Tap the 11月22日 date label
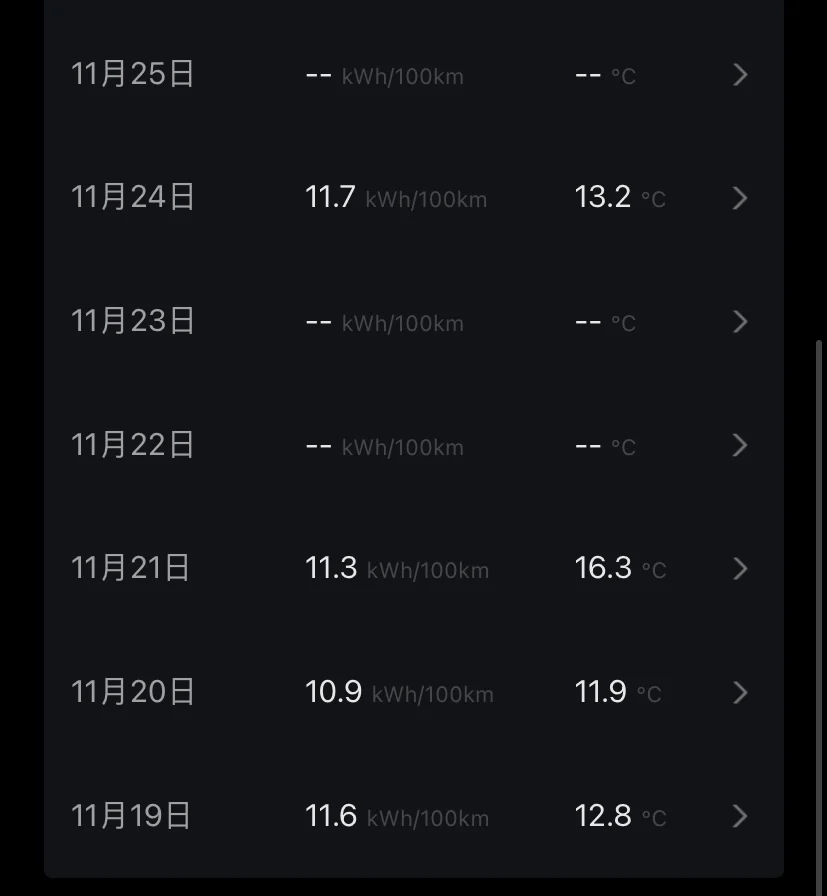Screen dimensions: 827x896 tap(133, 444)
